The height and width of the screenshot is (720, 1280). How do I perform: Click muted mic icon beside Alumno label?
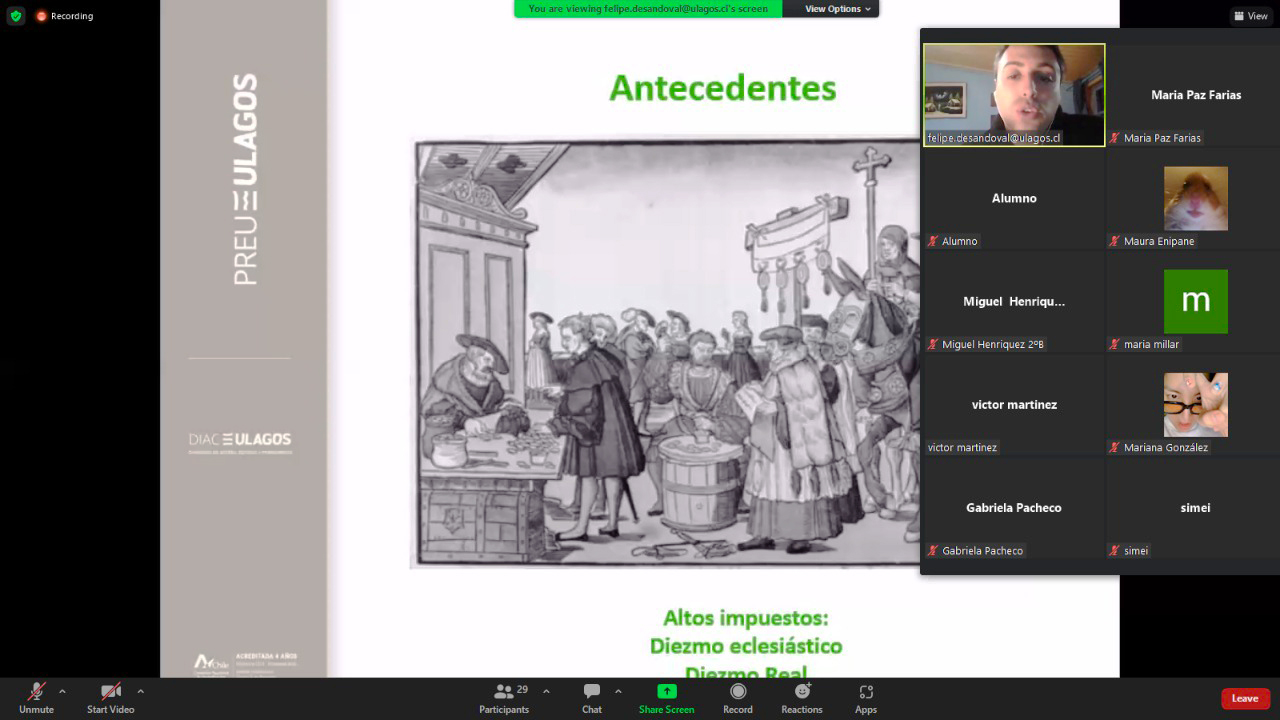933,241
